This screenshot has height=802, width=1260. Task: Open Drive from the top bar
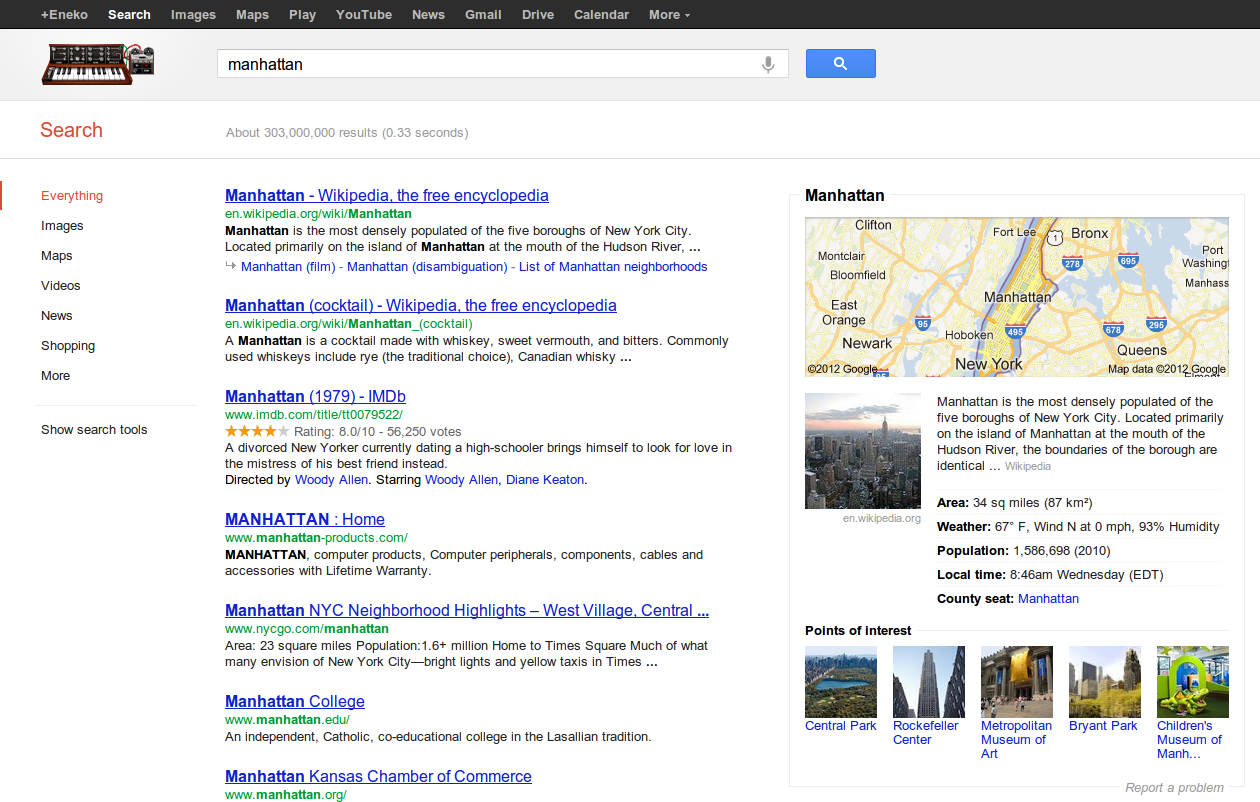coord(538,14)
